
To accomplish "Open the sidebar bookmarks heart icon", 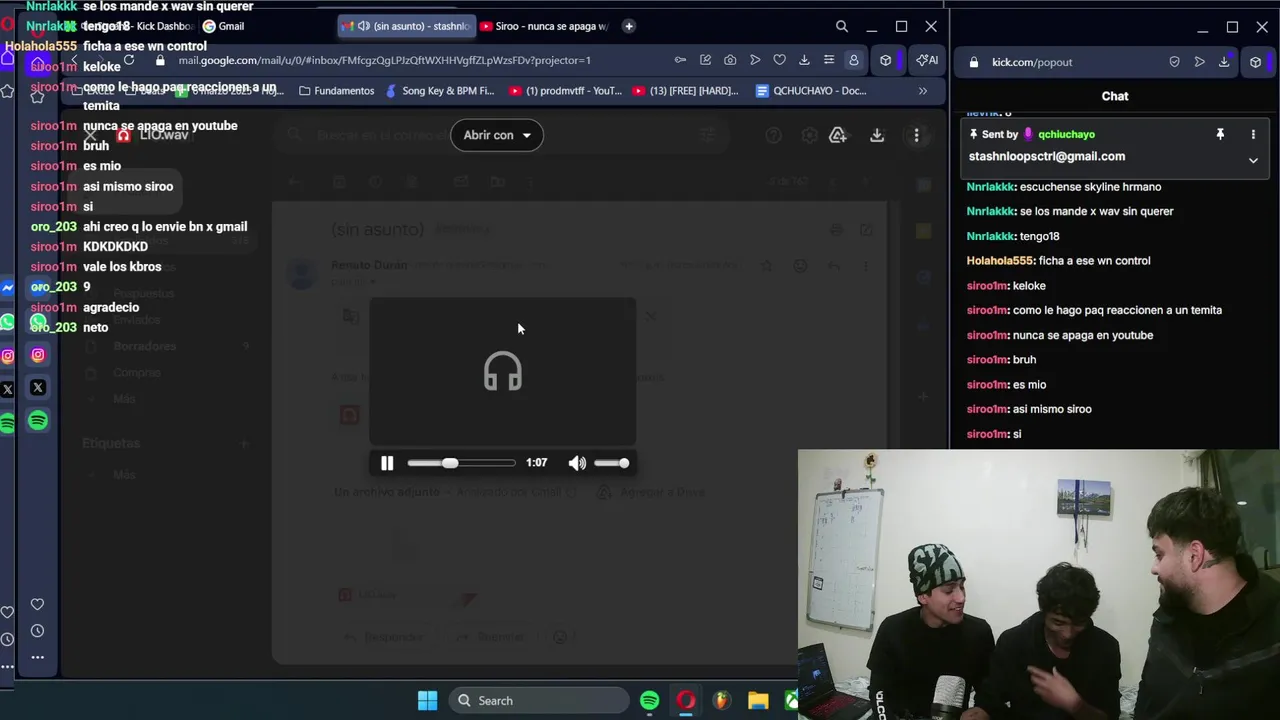I will (37, 604).
